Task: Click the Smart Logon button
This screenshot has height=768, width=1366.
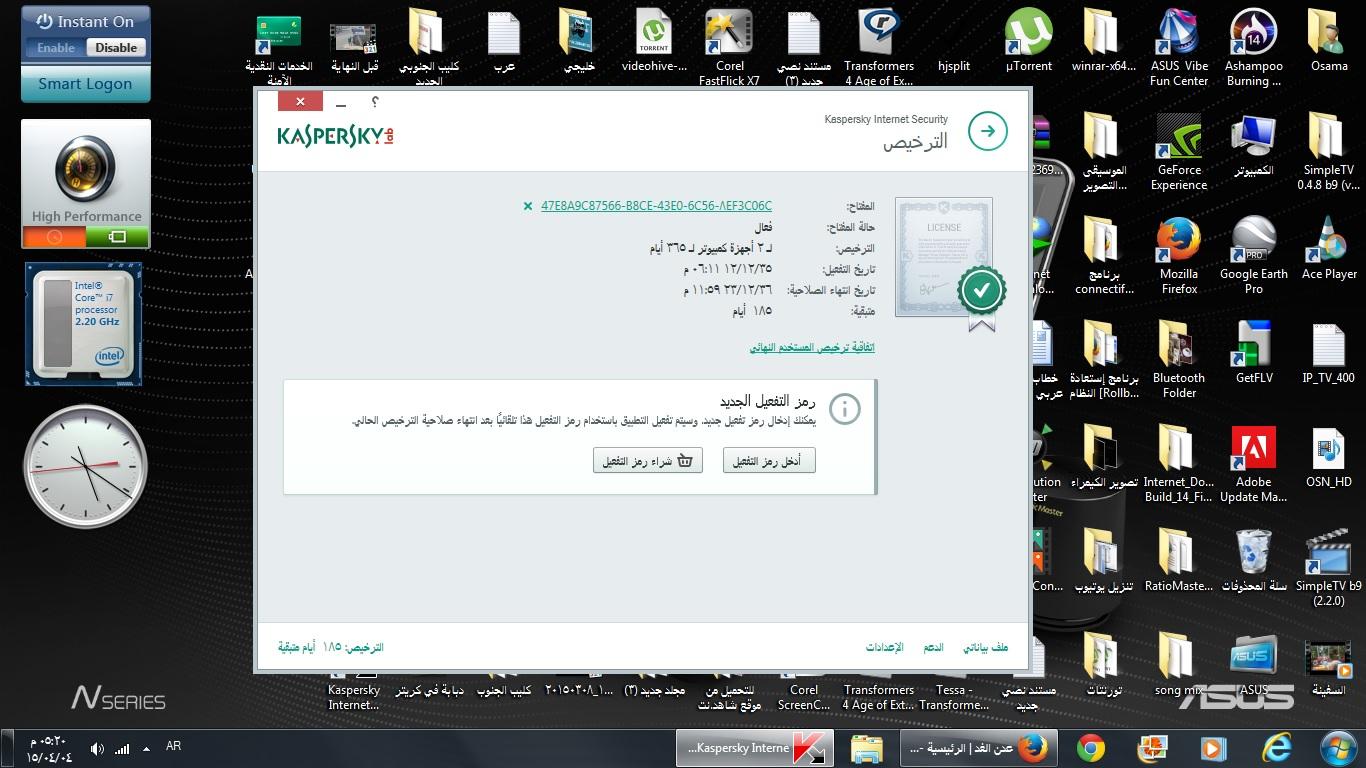Action: [x=85, y=84]
